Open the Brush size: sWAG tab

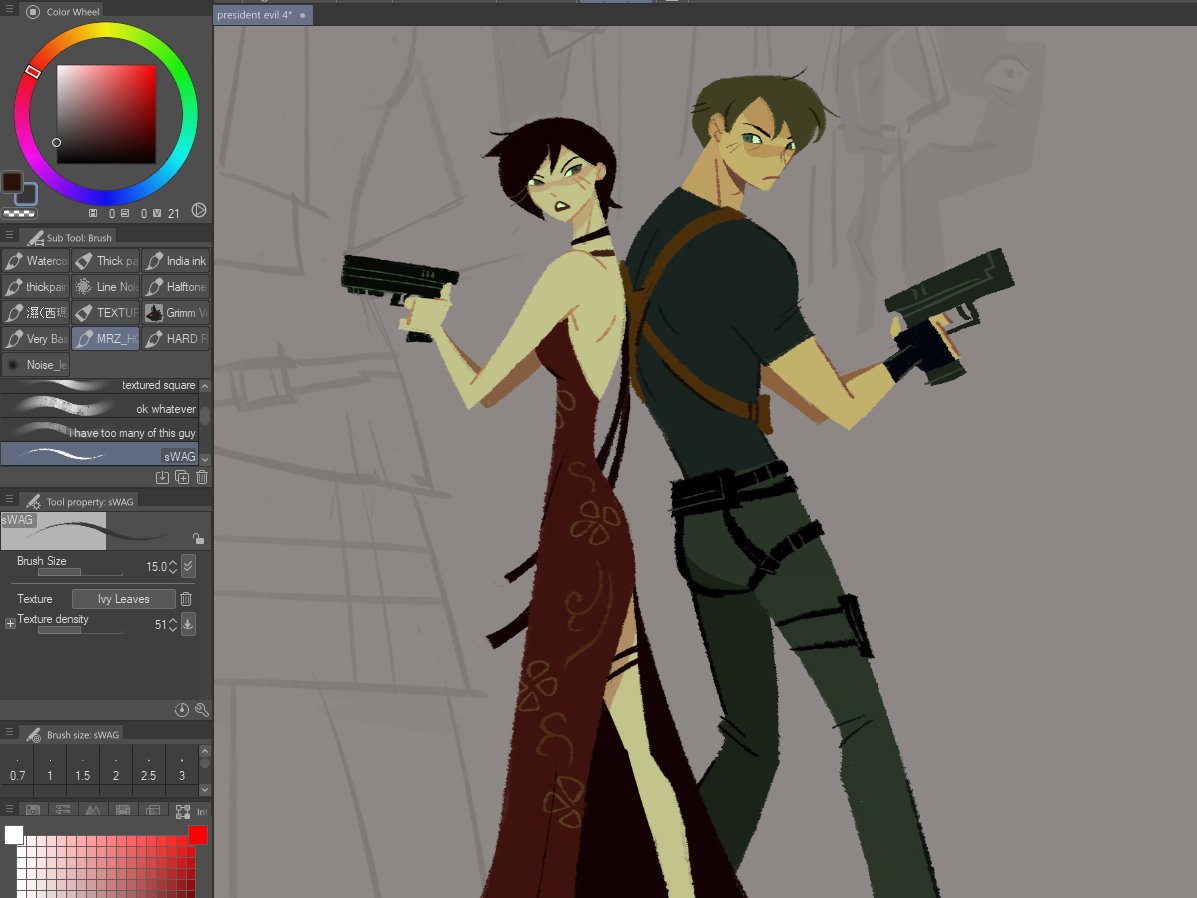(73, 735)
